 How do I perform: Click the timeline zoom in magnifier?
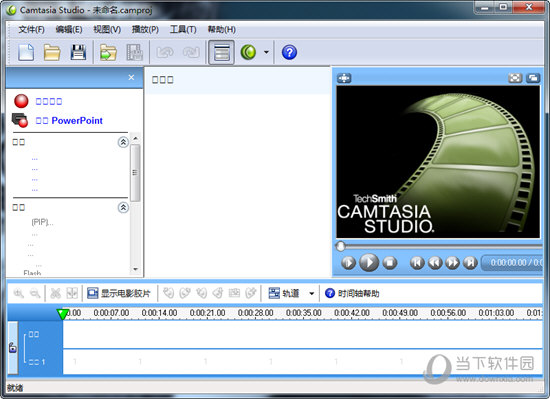tap(18, 293)
